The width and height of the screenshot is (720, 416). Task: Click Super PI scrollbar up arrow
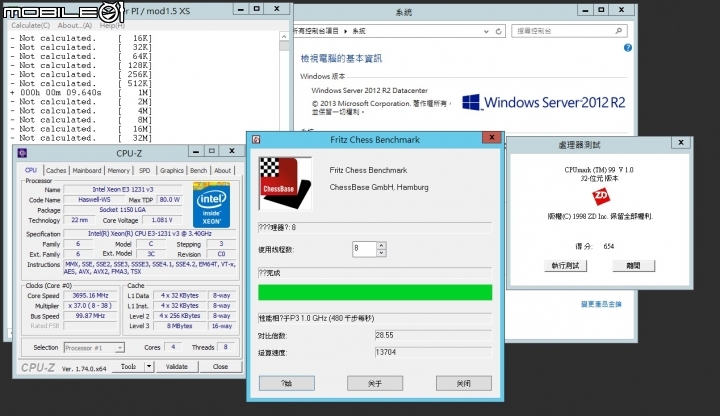284,37
